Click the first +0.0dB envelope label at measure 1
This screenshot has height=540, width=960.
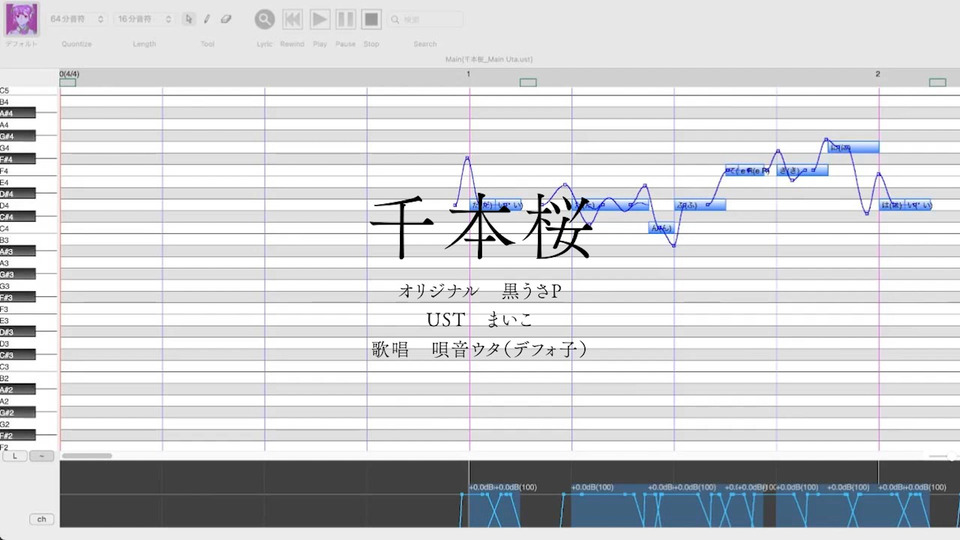[x=481, y=487]
